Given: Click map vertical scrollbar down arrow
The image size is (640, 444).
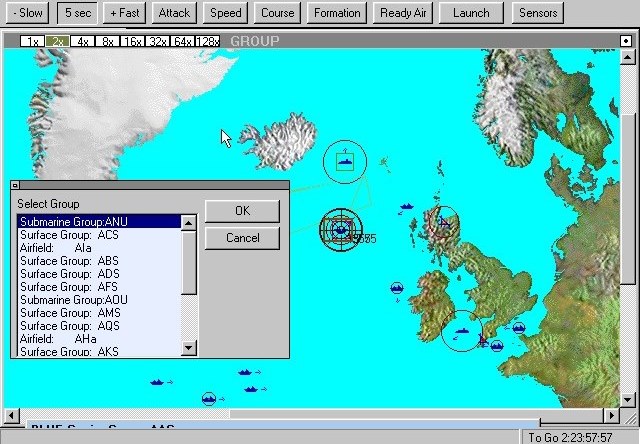Looking at the screenshot, I should click(629, 399).
